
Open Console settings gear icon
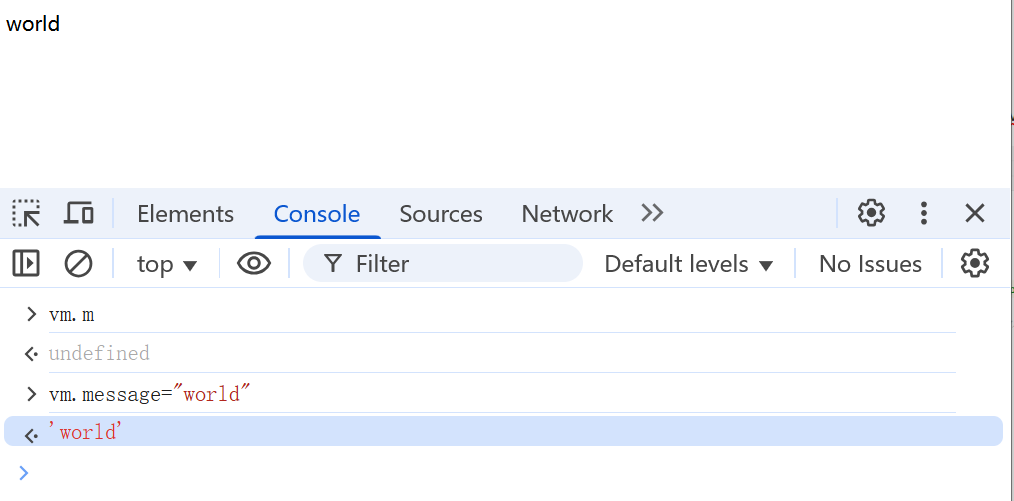[x=974, y=264]
